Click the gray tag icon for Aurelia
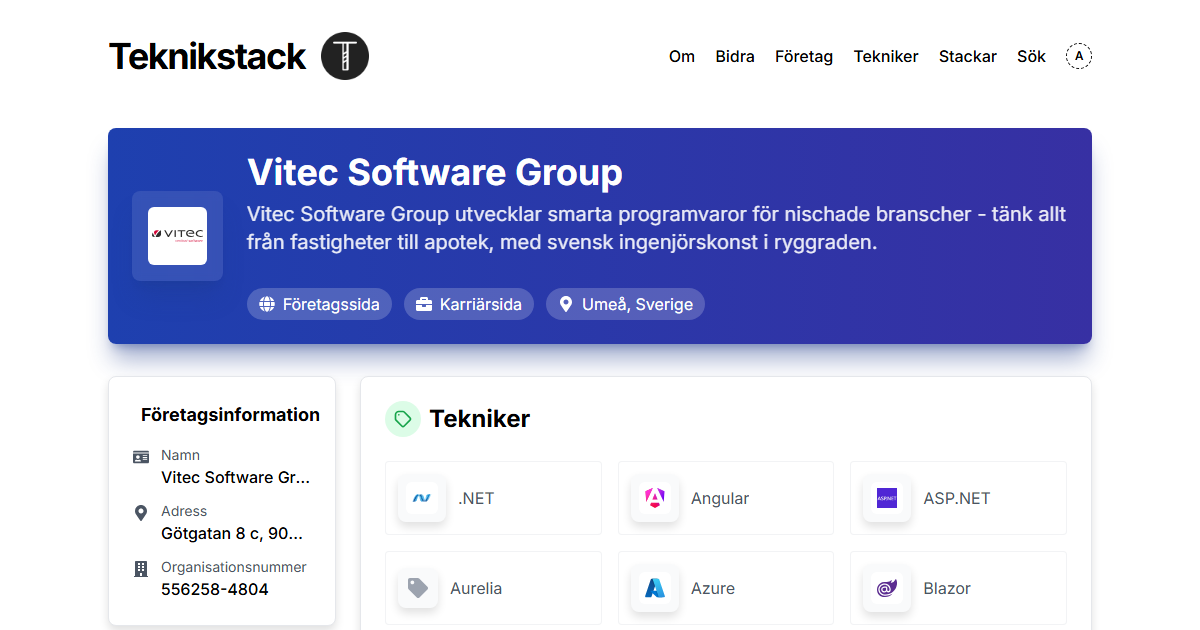Image resolution: width=1200 pixels, height=630 pixels. 418,588
